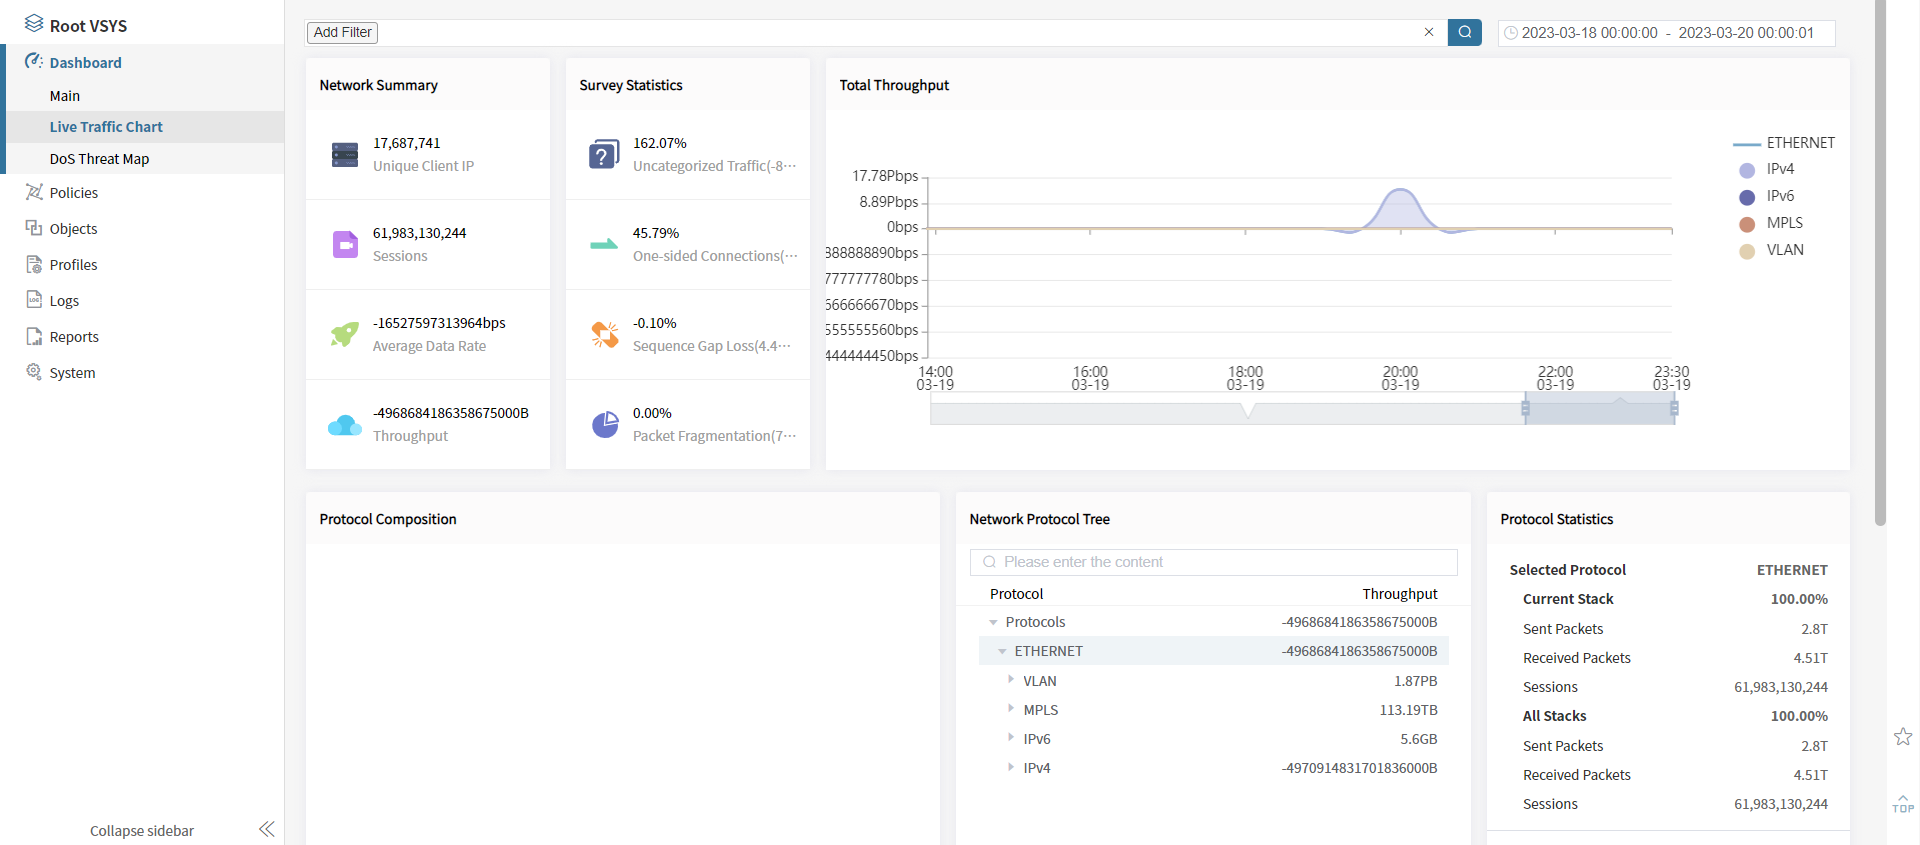
Task: Click the Objects sidebar icon
Action: (x=34, y=228)
